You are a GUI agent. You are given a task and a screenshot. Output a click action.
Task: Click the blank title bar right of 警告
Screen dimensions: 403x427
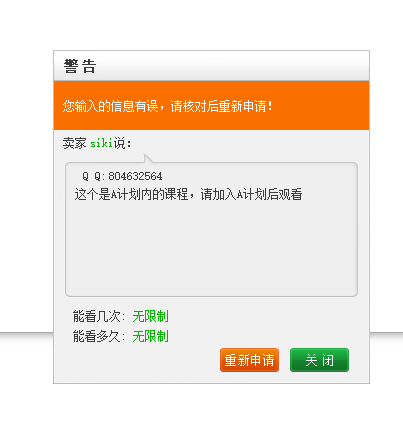click(233, 66)
